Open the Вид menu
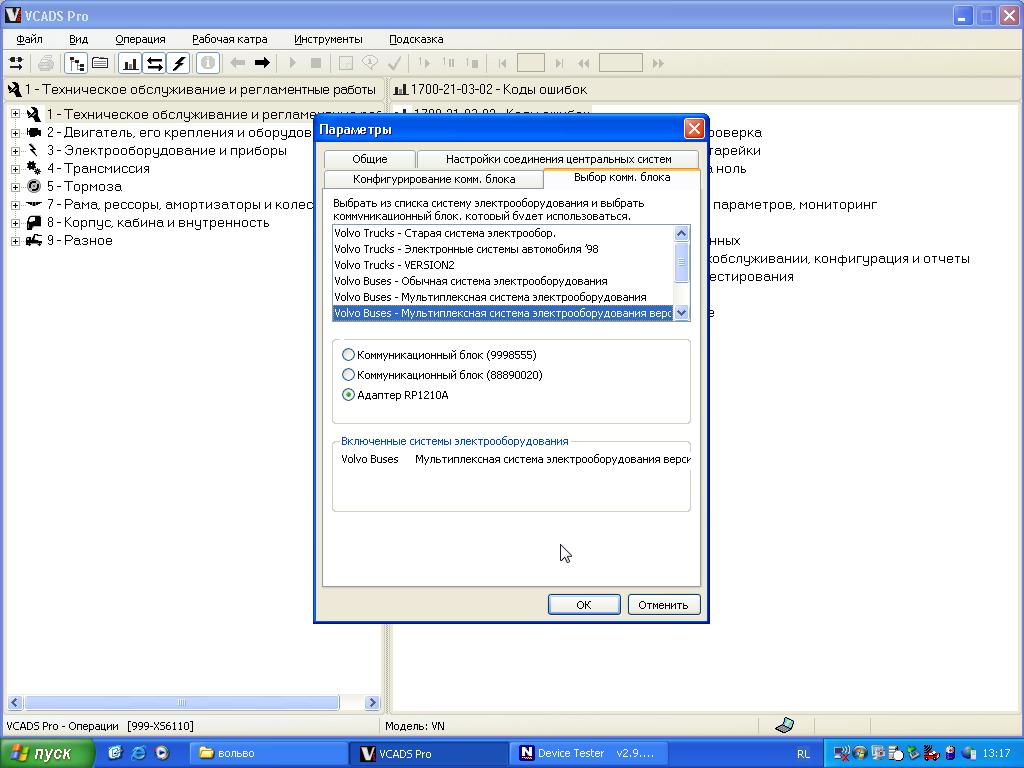The height and width of the screenshot is (768, 1024). point(78,39)
